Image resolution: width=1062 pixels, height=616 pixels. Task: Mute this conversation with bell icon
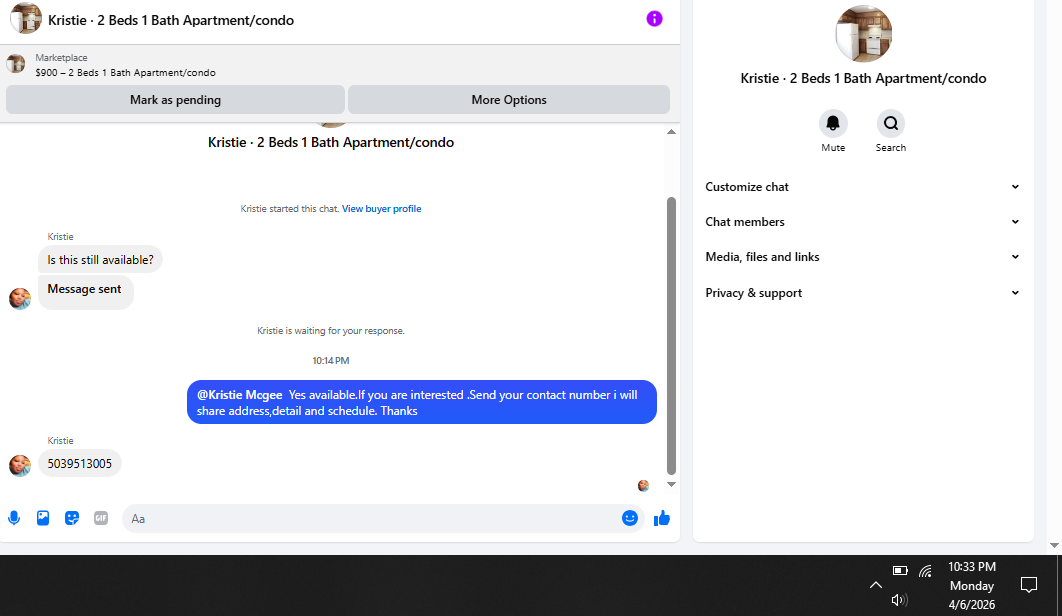pyautogui.click(x=833, y=123)
